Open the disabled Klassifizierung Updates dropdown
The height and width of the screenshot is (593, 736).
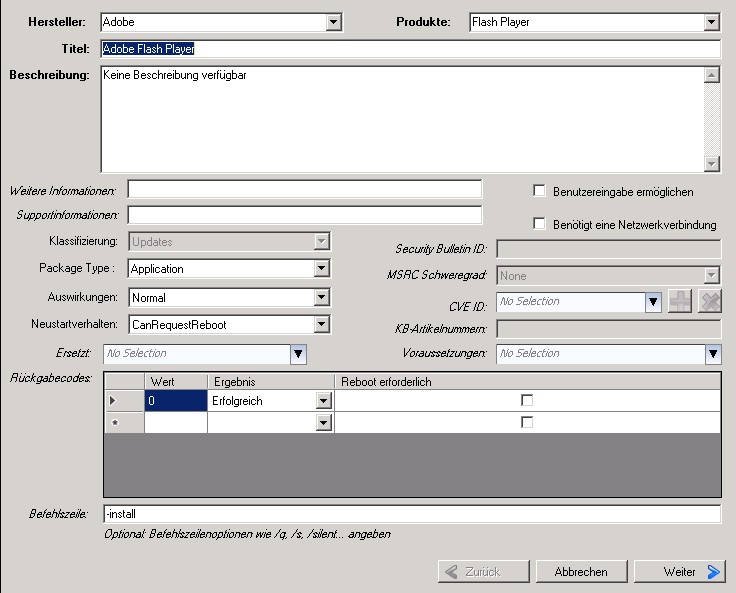[322, 241]
